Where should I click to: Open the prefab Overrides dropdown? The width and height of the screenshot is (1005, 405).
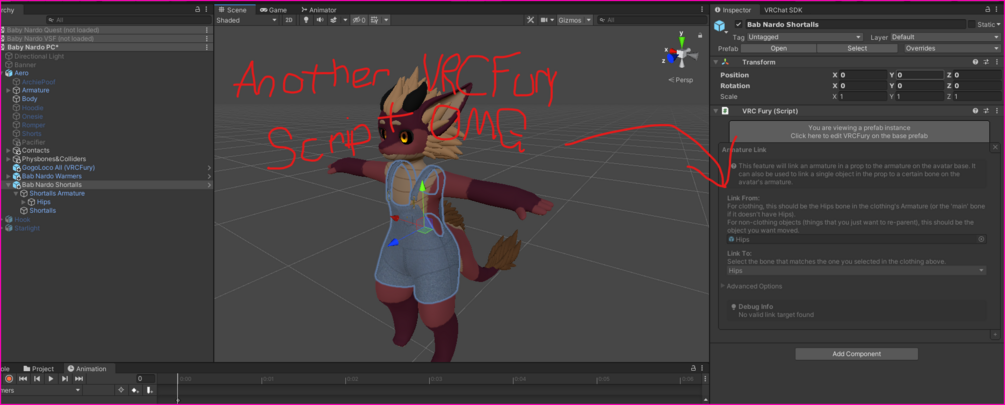(952, 48)
